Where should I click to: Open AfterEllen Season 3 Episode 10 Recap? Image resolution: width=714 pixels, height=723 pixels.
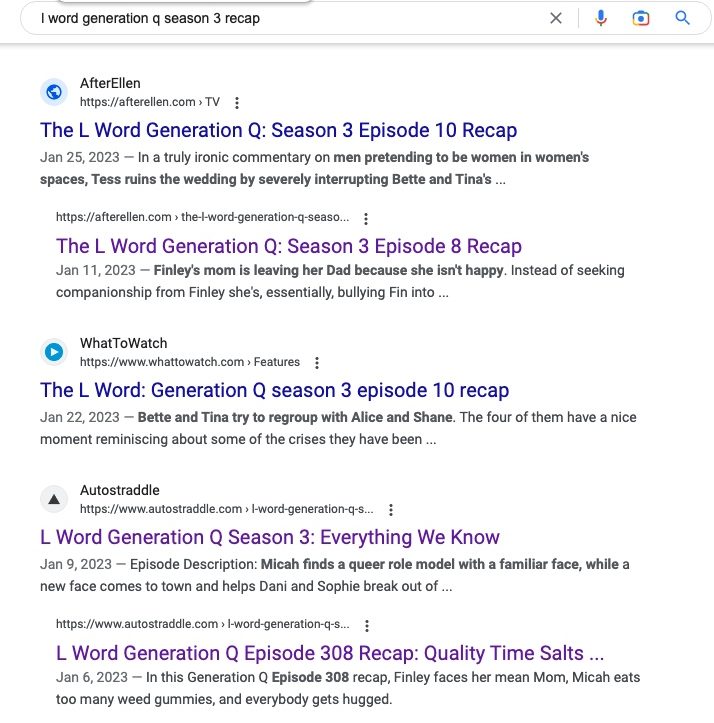pos(279,130)
